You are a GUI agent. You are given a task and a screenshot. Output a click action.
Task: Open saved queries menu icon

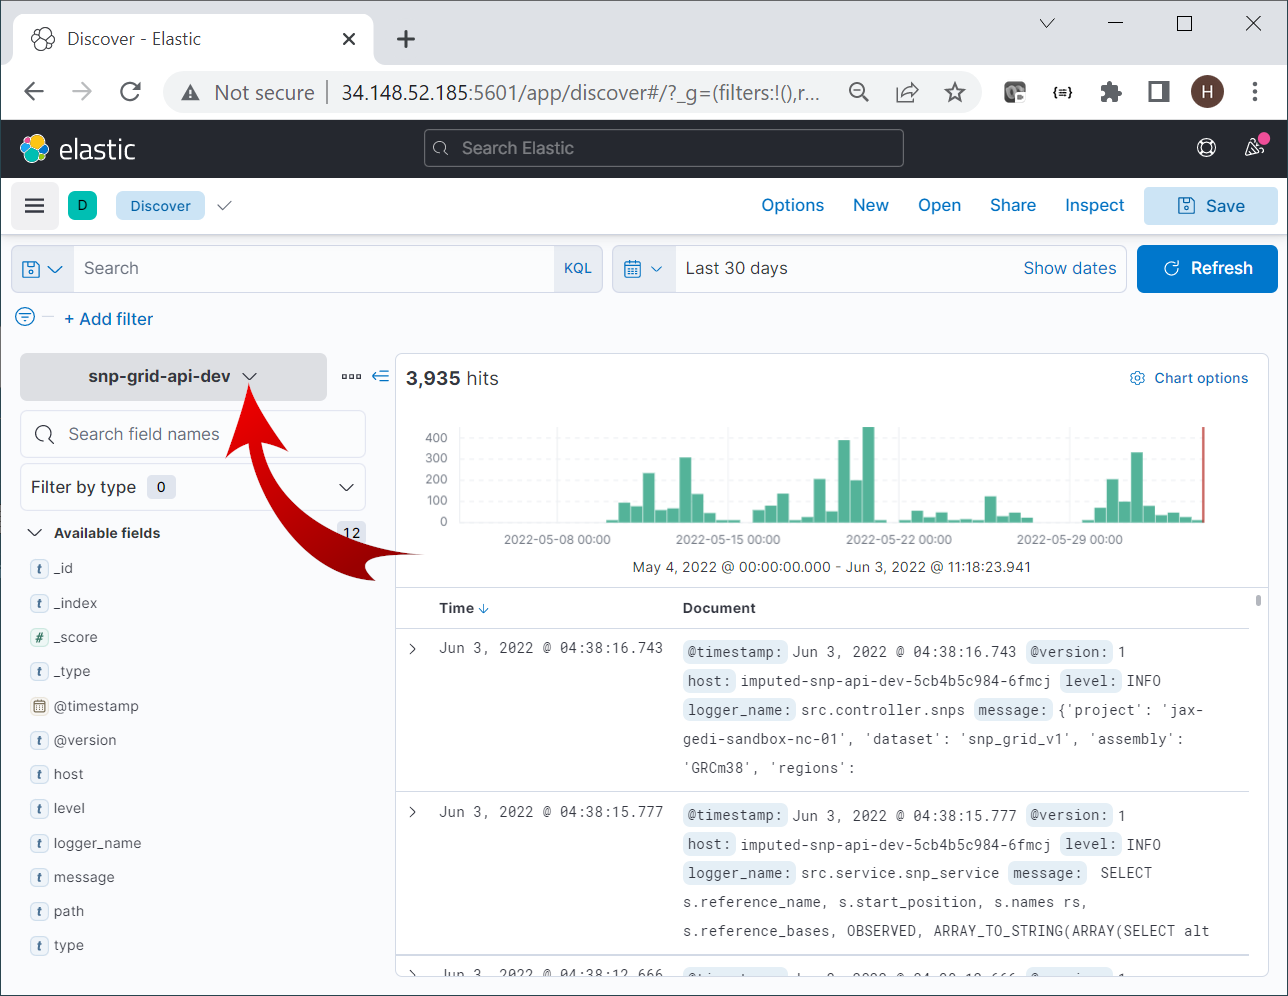point(42,269)
